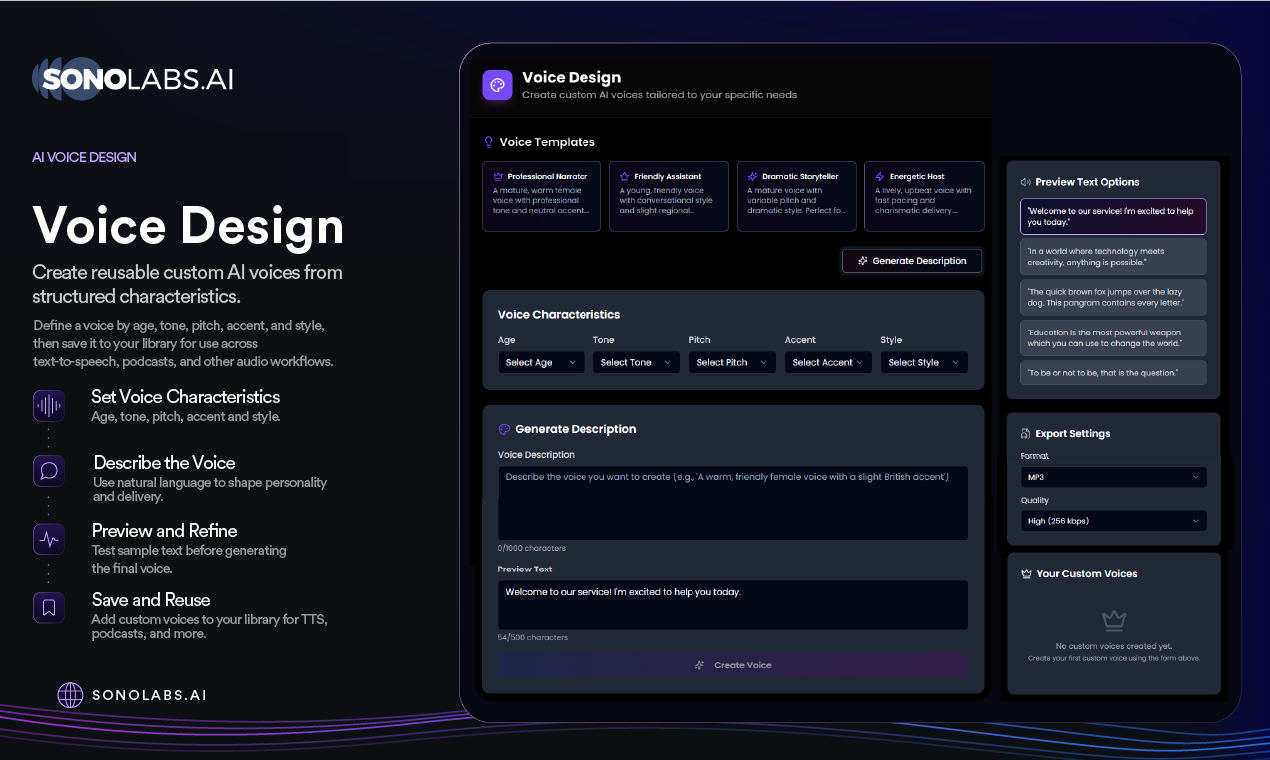Open the MP3 Format dropdown

coord(1113,478)
